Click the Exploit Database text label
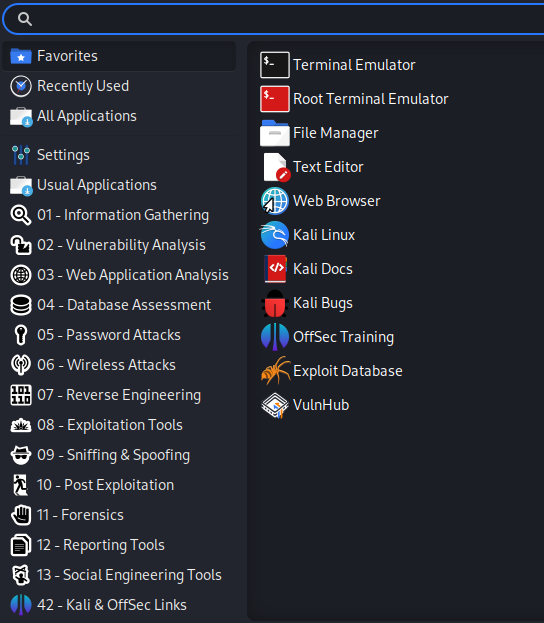 click(348, 371)
